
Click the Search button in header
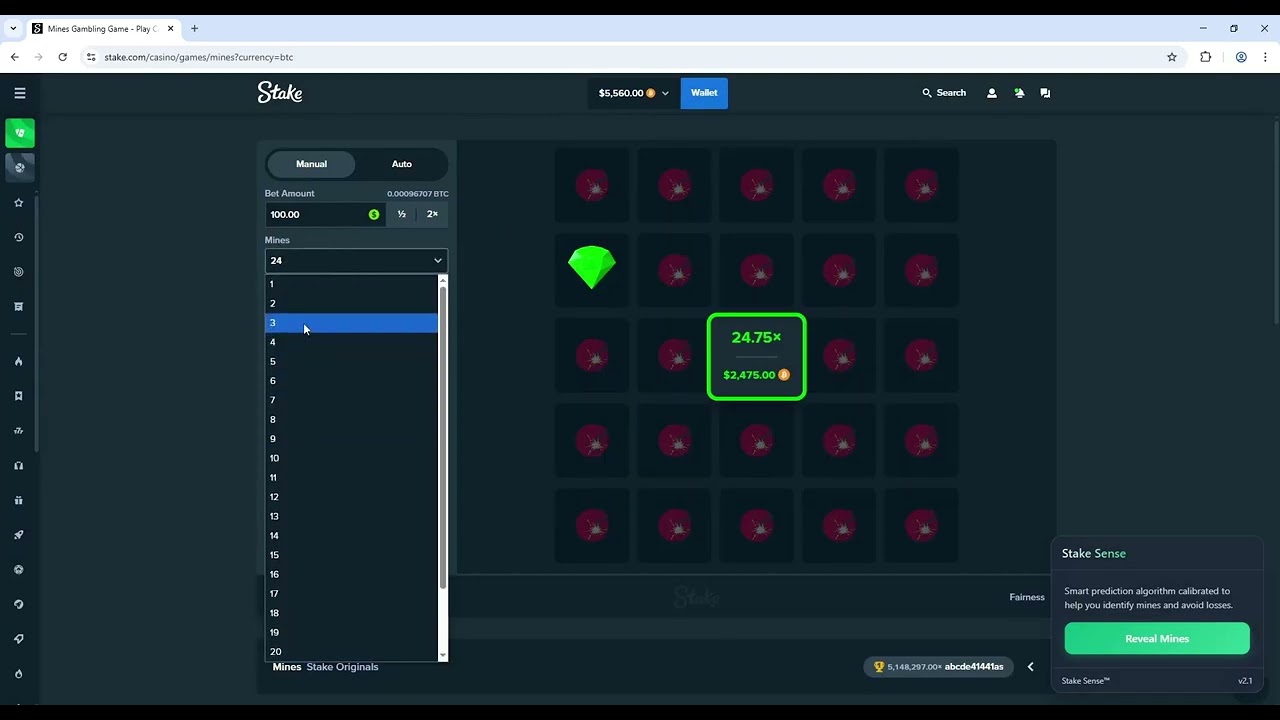[944, 93]
